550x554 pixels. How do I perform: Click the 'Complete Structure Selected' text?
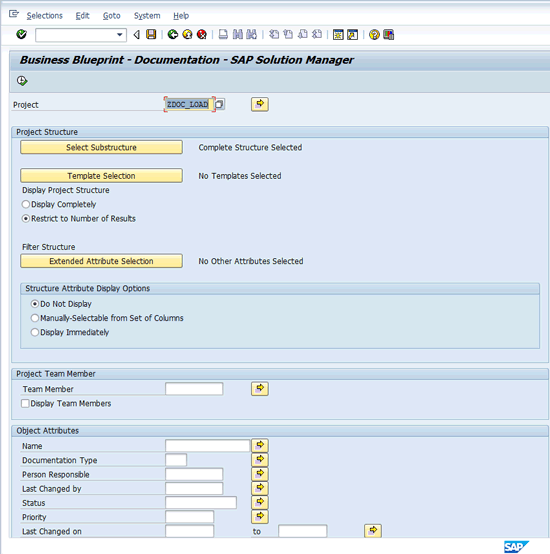pos(250,147)
